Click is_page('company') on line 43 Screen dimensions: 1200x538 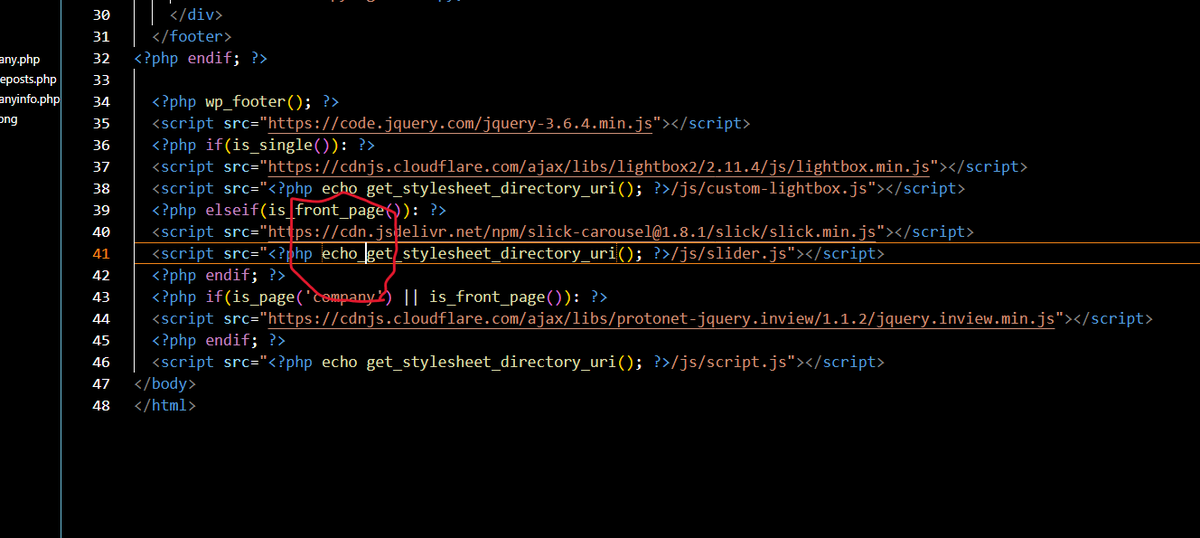[x=315, y=297]
